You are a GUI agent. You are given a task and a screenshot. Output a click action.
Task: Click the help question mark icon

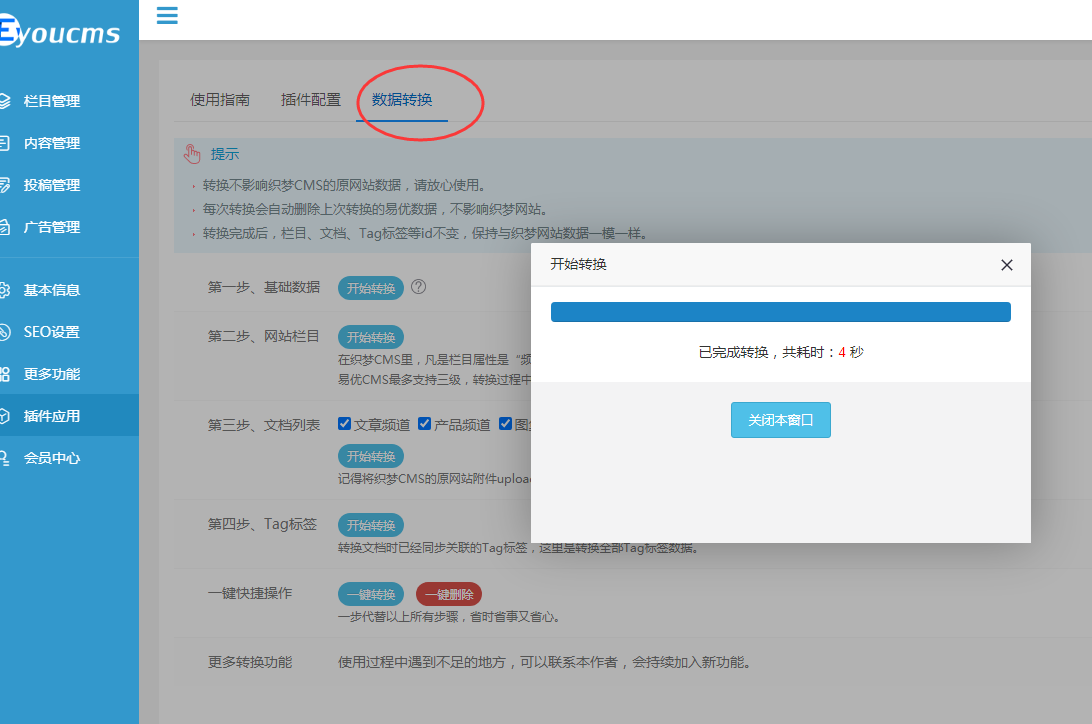coord(419,287)
